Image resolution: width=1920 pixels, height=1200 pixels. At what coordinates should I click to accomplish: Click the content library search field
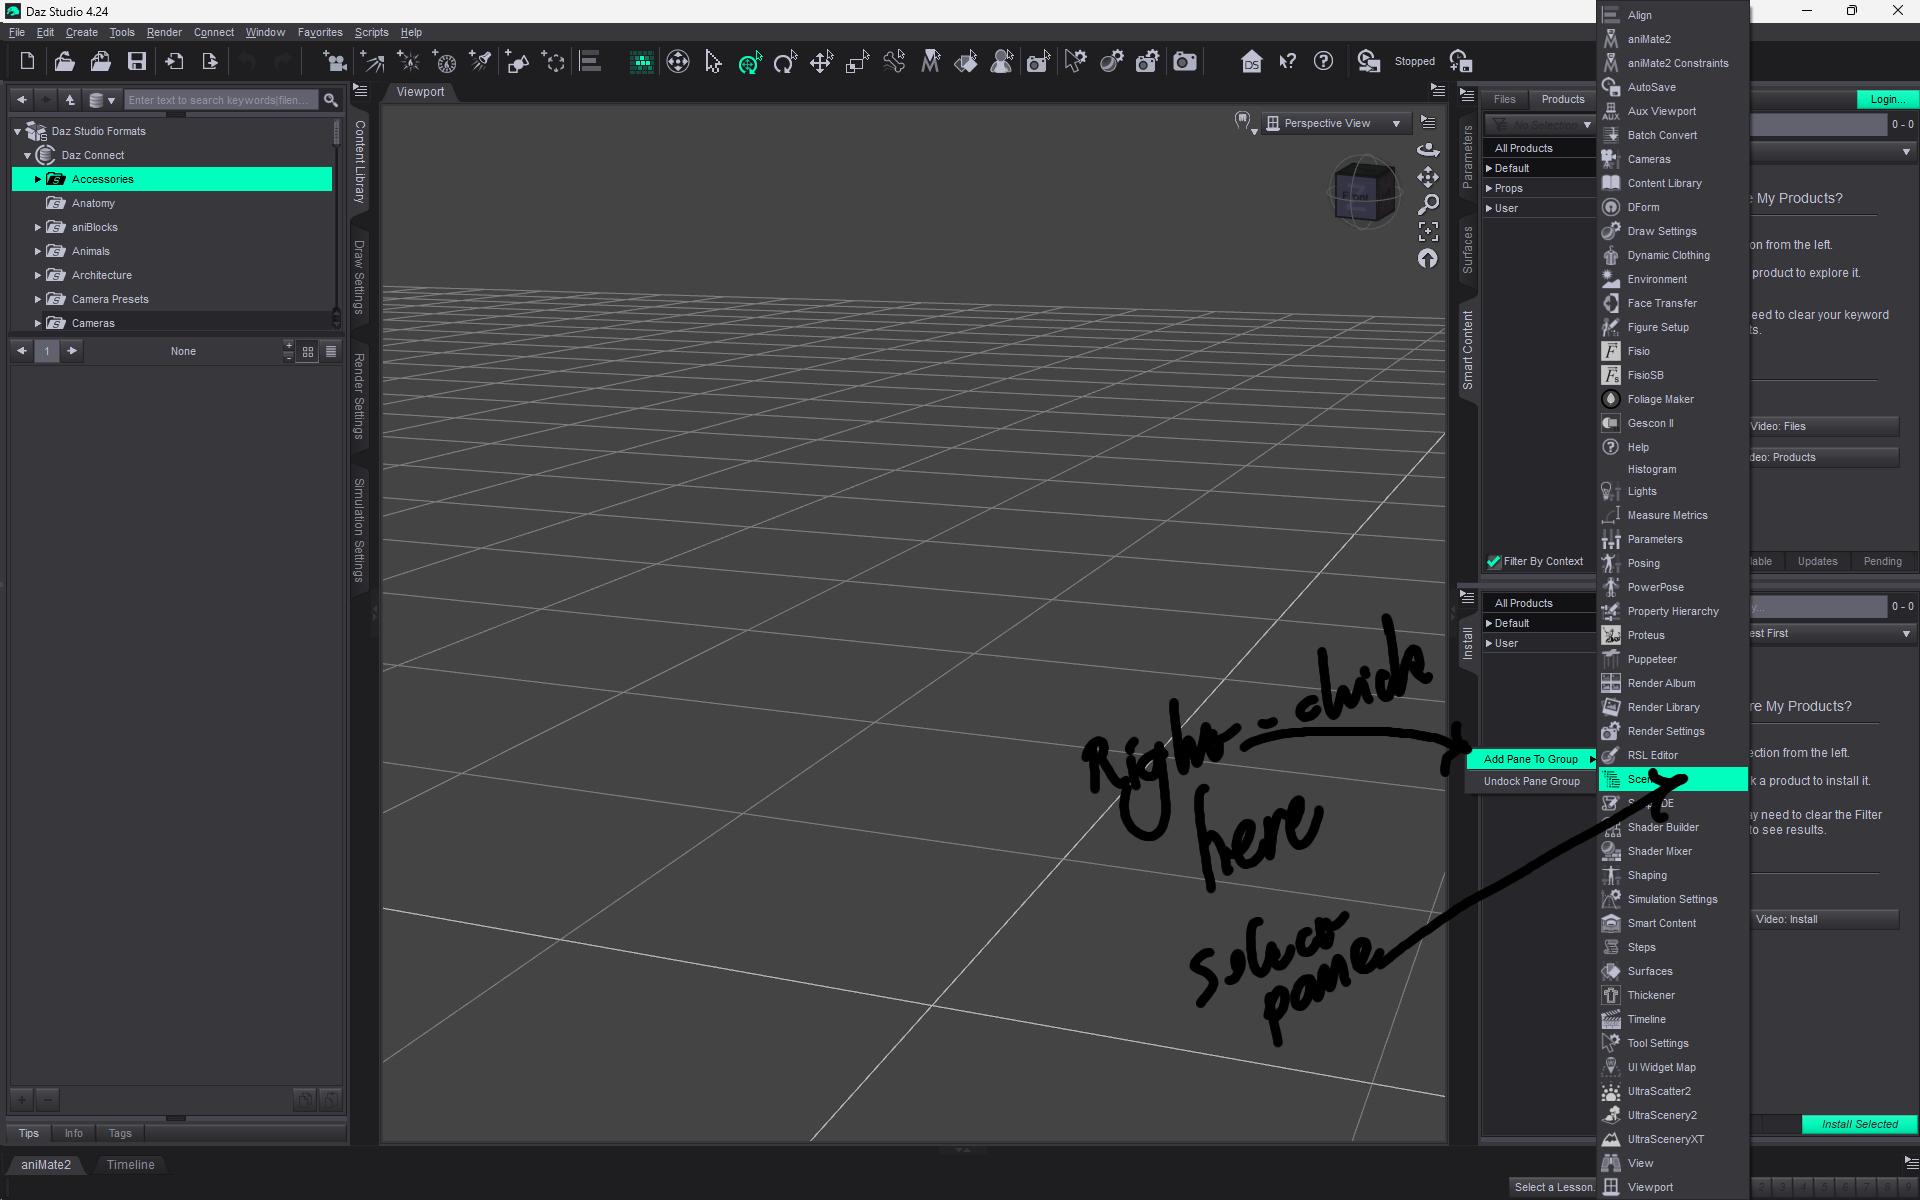coord(220,100)
